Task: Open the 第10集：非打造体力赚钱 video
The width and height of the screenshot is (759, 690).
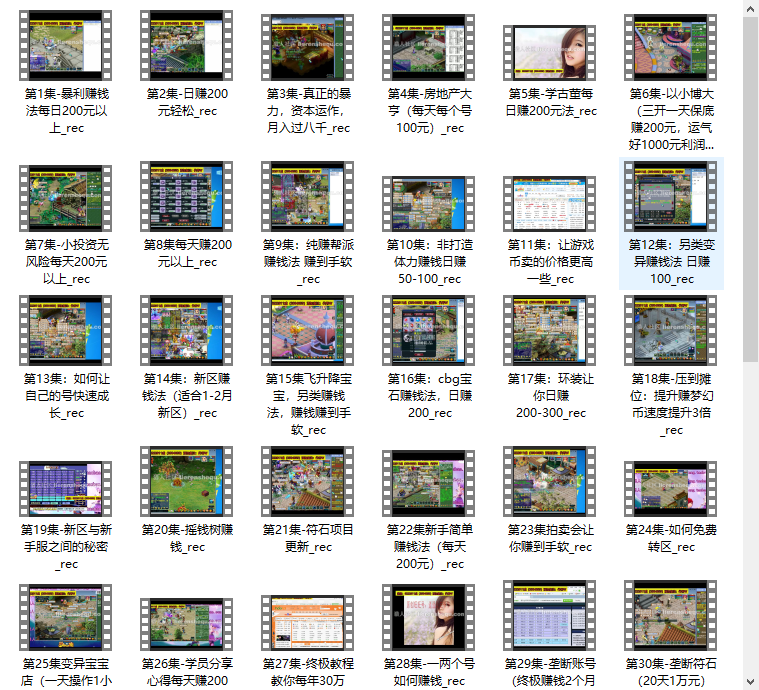Action: 428,204
